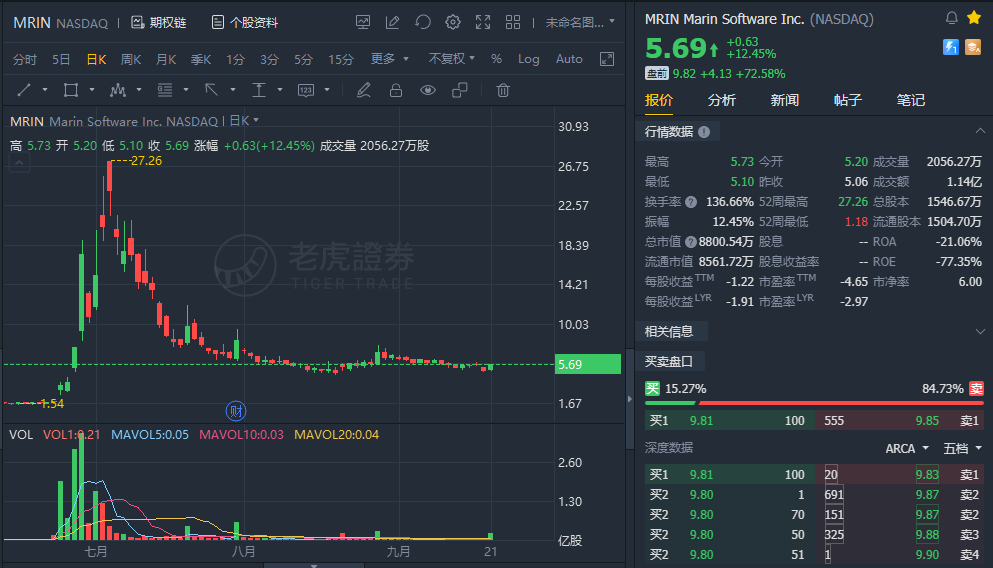Select the pencil brush drawing tool
The width and height of the screenshot is (993, 568).
[364, 91]
